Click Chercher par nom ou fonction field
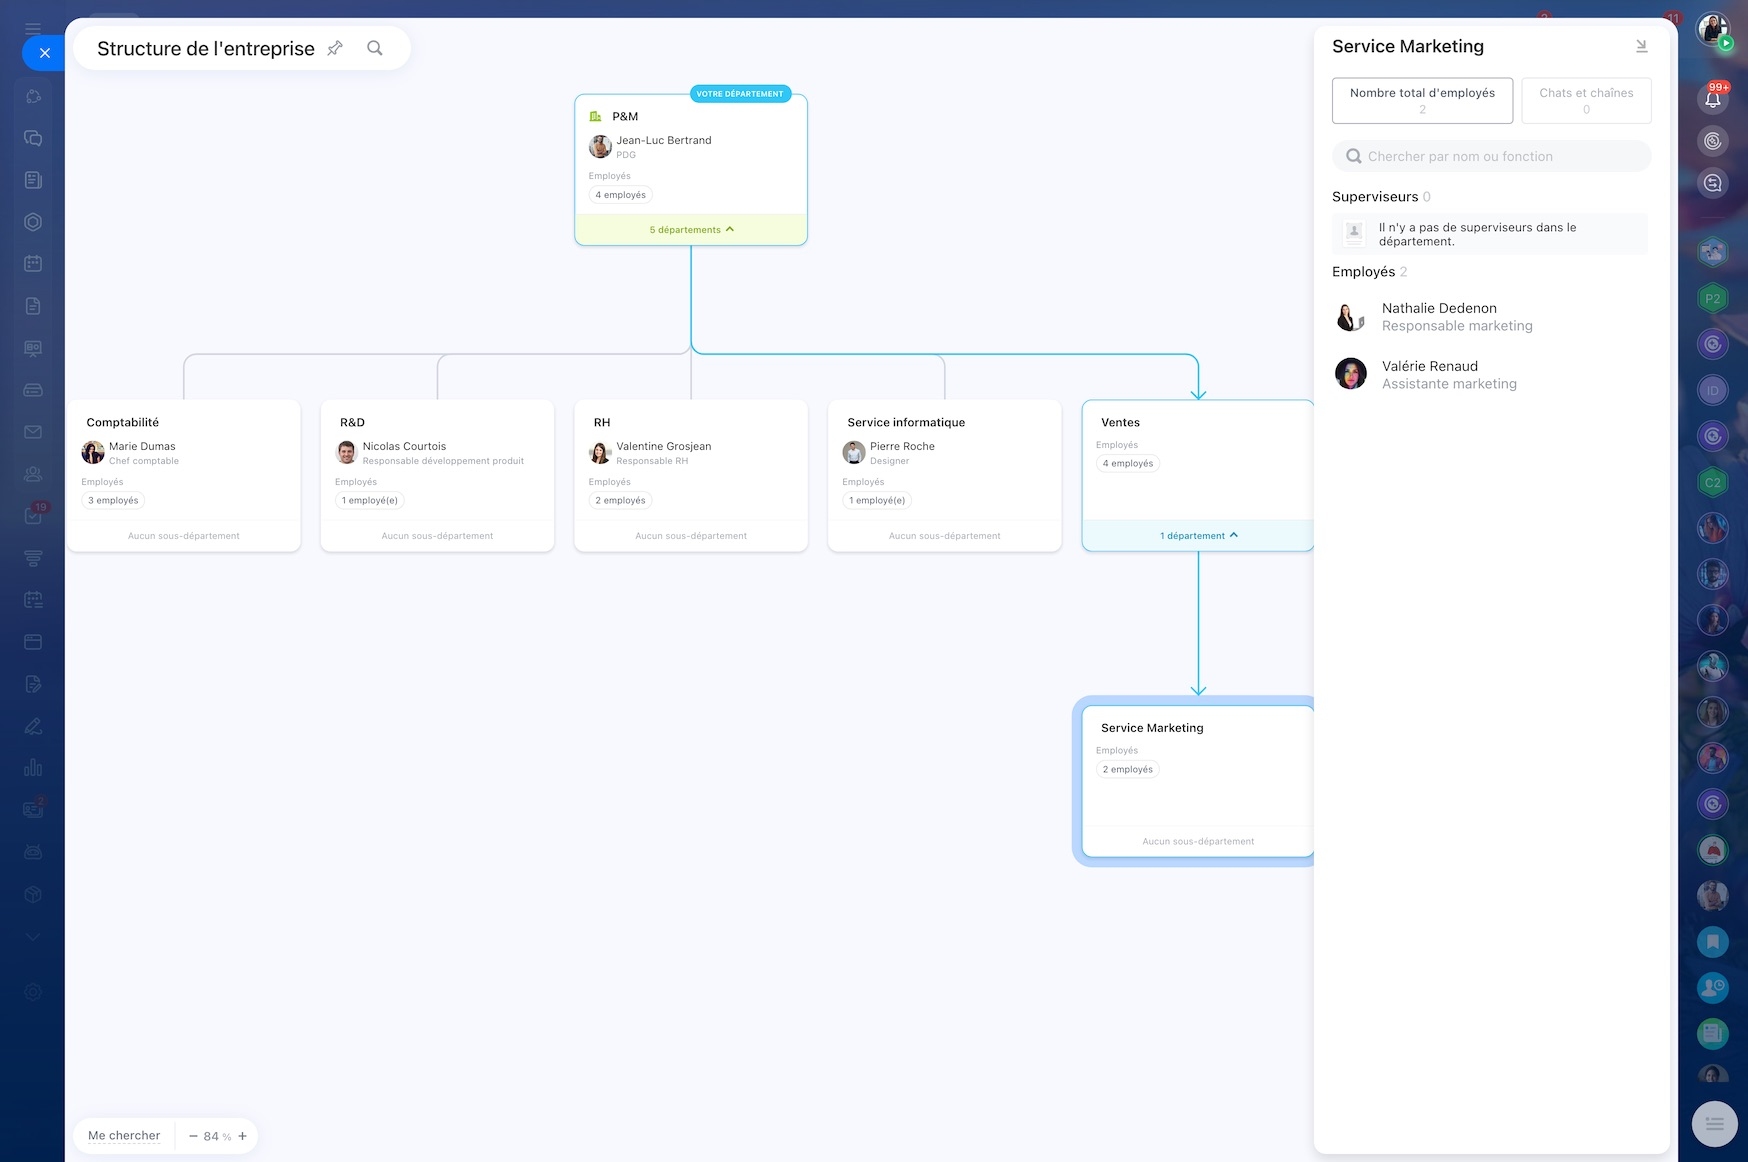Image resolution: width=1748 pixels, height=1162 pixels. click(x=1491, y=156)
